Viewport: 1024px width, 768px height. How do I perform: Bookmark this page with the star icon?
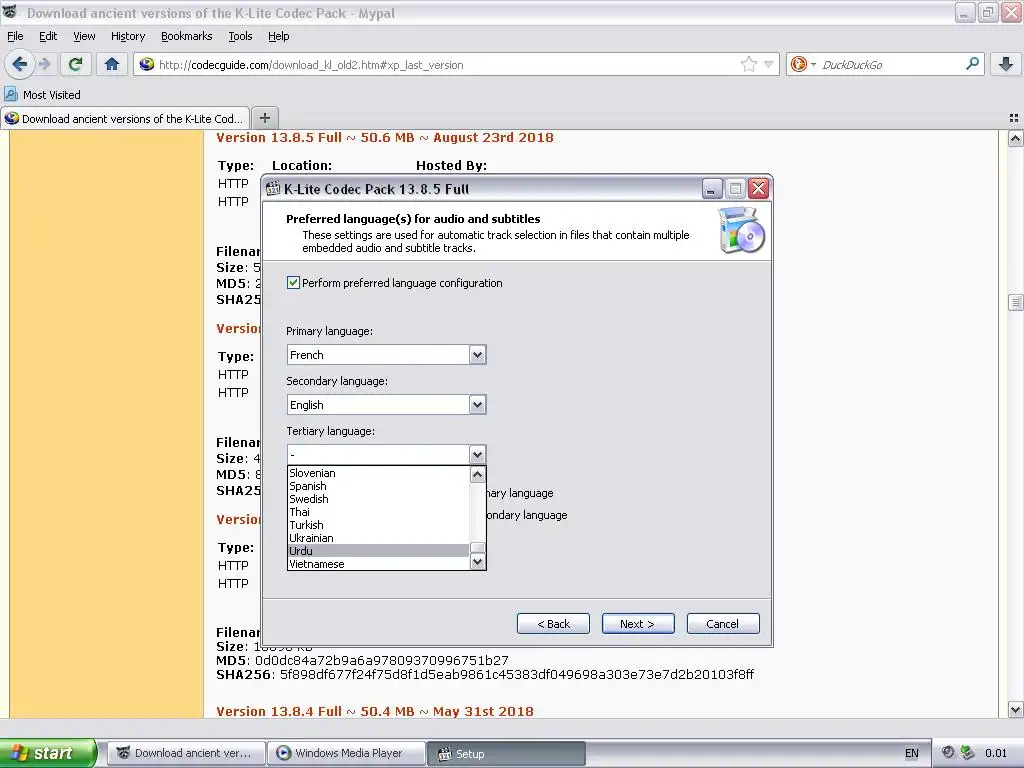(x=748, y=64)
